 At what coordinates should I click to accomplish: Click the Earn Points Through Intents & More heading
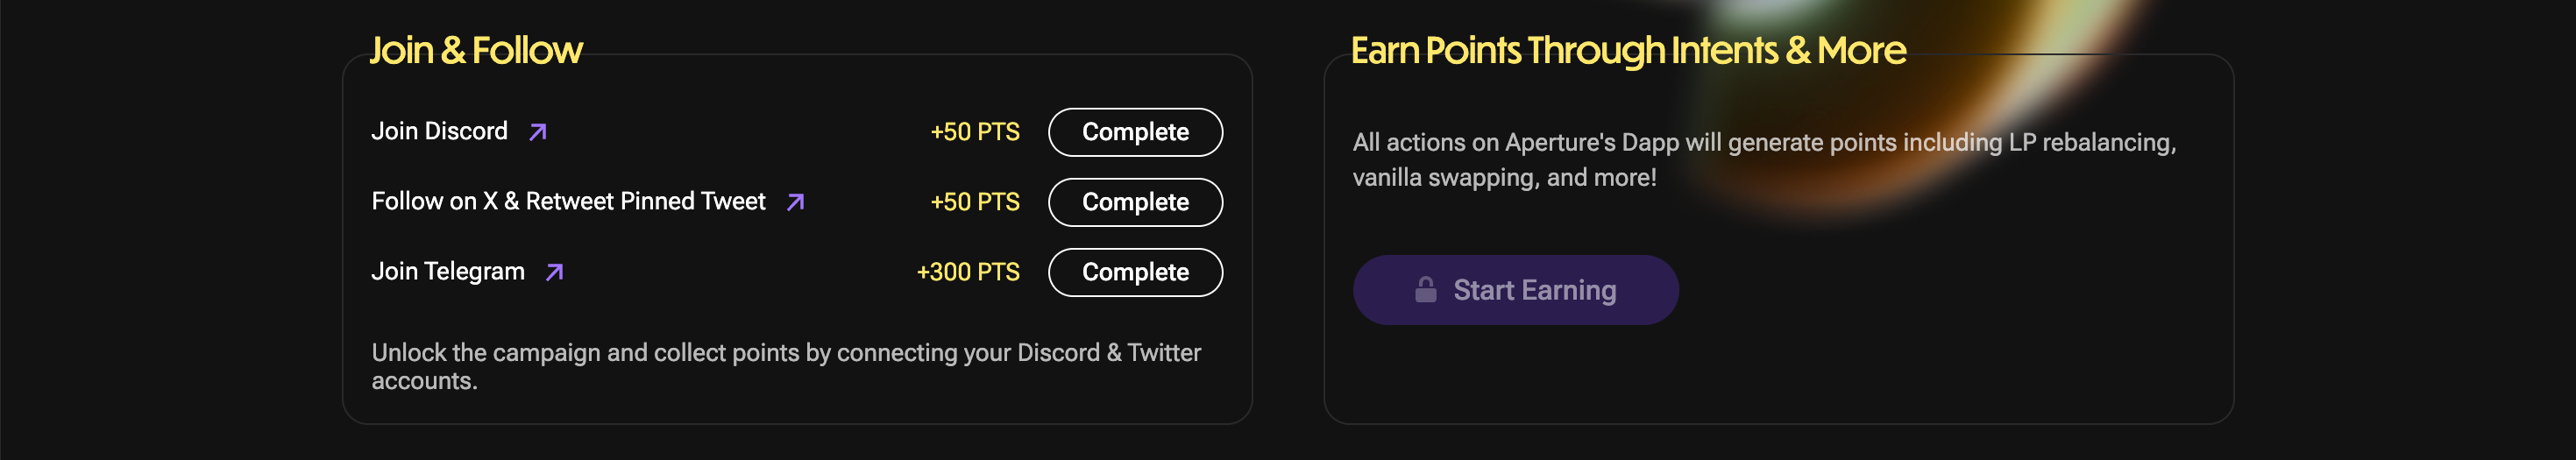pyautogui.click(x=1628, y=50)
